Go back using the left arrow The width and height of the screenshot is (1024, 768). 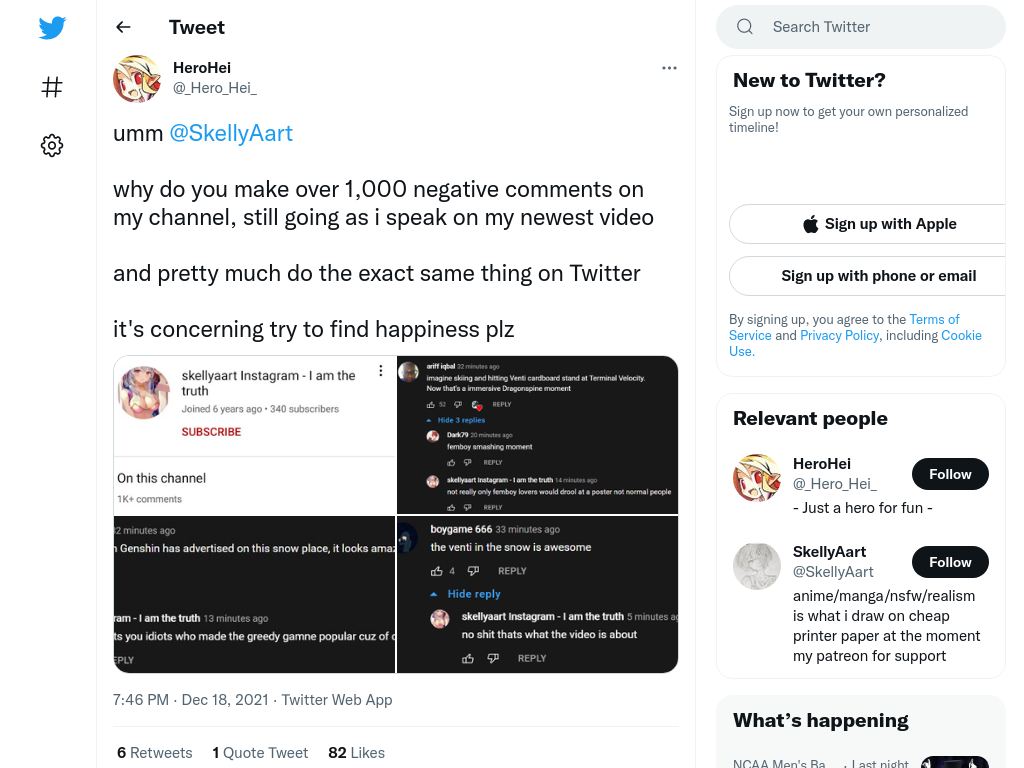point(123,27)
